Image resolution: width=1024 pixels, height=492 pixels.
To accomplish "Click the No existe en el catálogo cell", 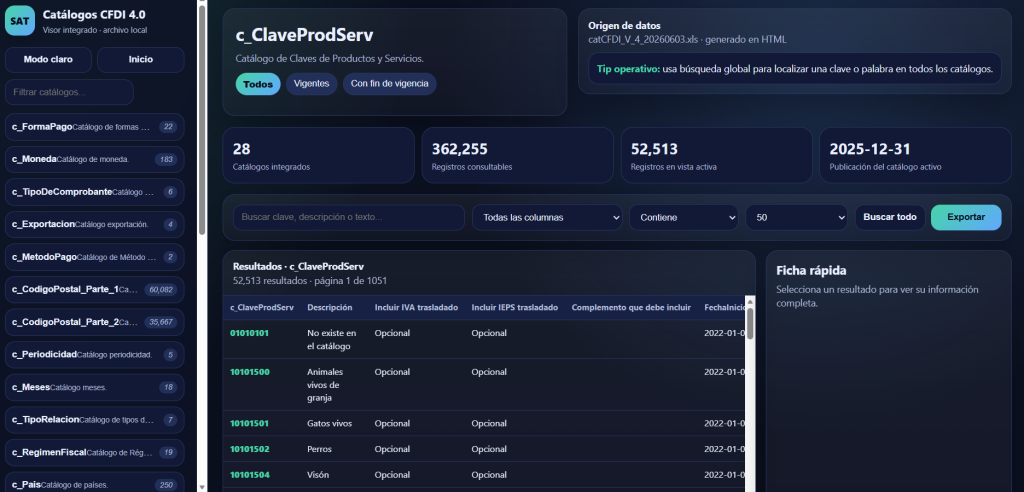I will pos(332,340).
